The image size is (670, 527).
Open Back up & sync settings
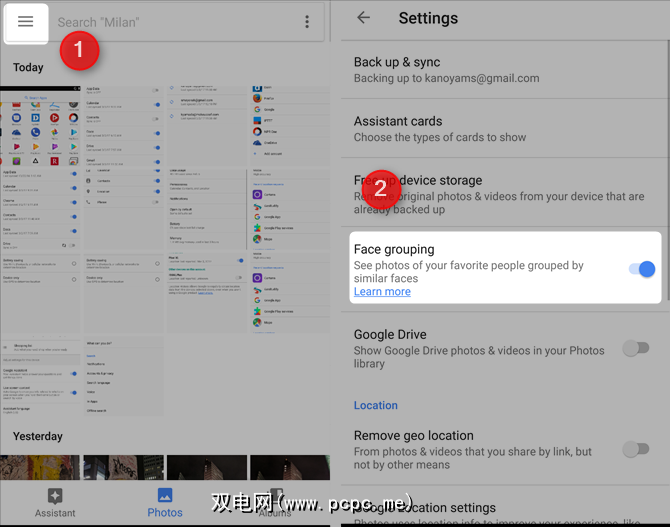coord(505,70)
